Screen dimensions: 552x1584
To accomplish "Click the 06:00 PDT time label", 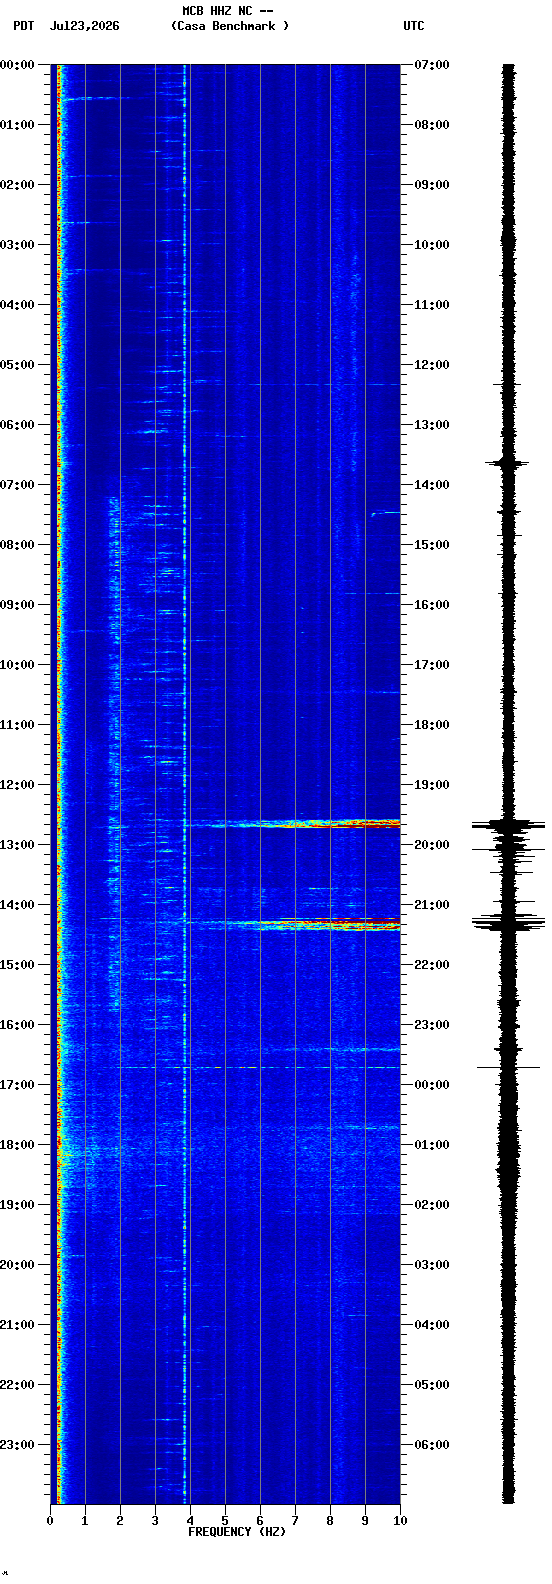I will 16,425.
